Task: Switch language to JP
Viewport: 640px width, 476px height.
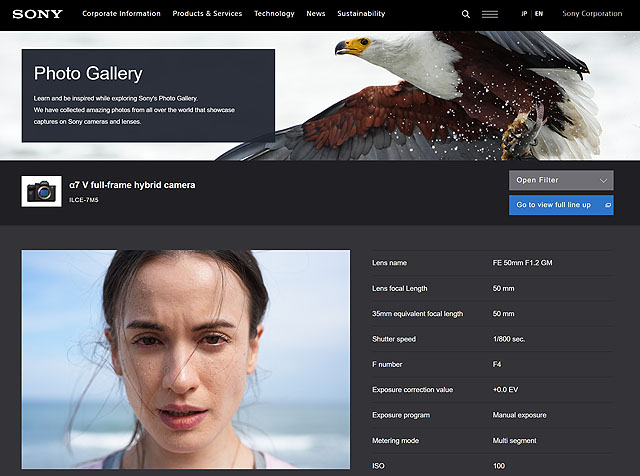Action: 525,14
